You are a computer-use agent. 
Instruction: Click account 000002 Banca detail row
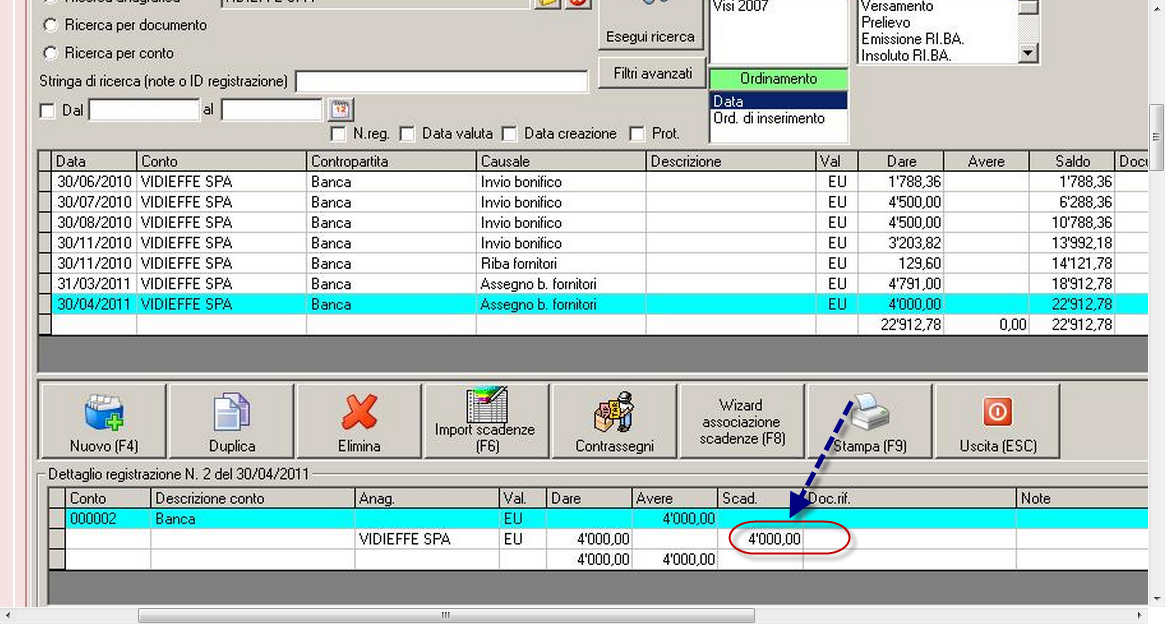[x=598, y=519]
